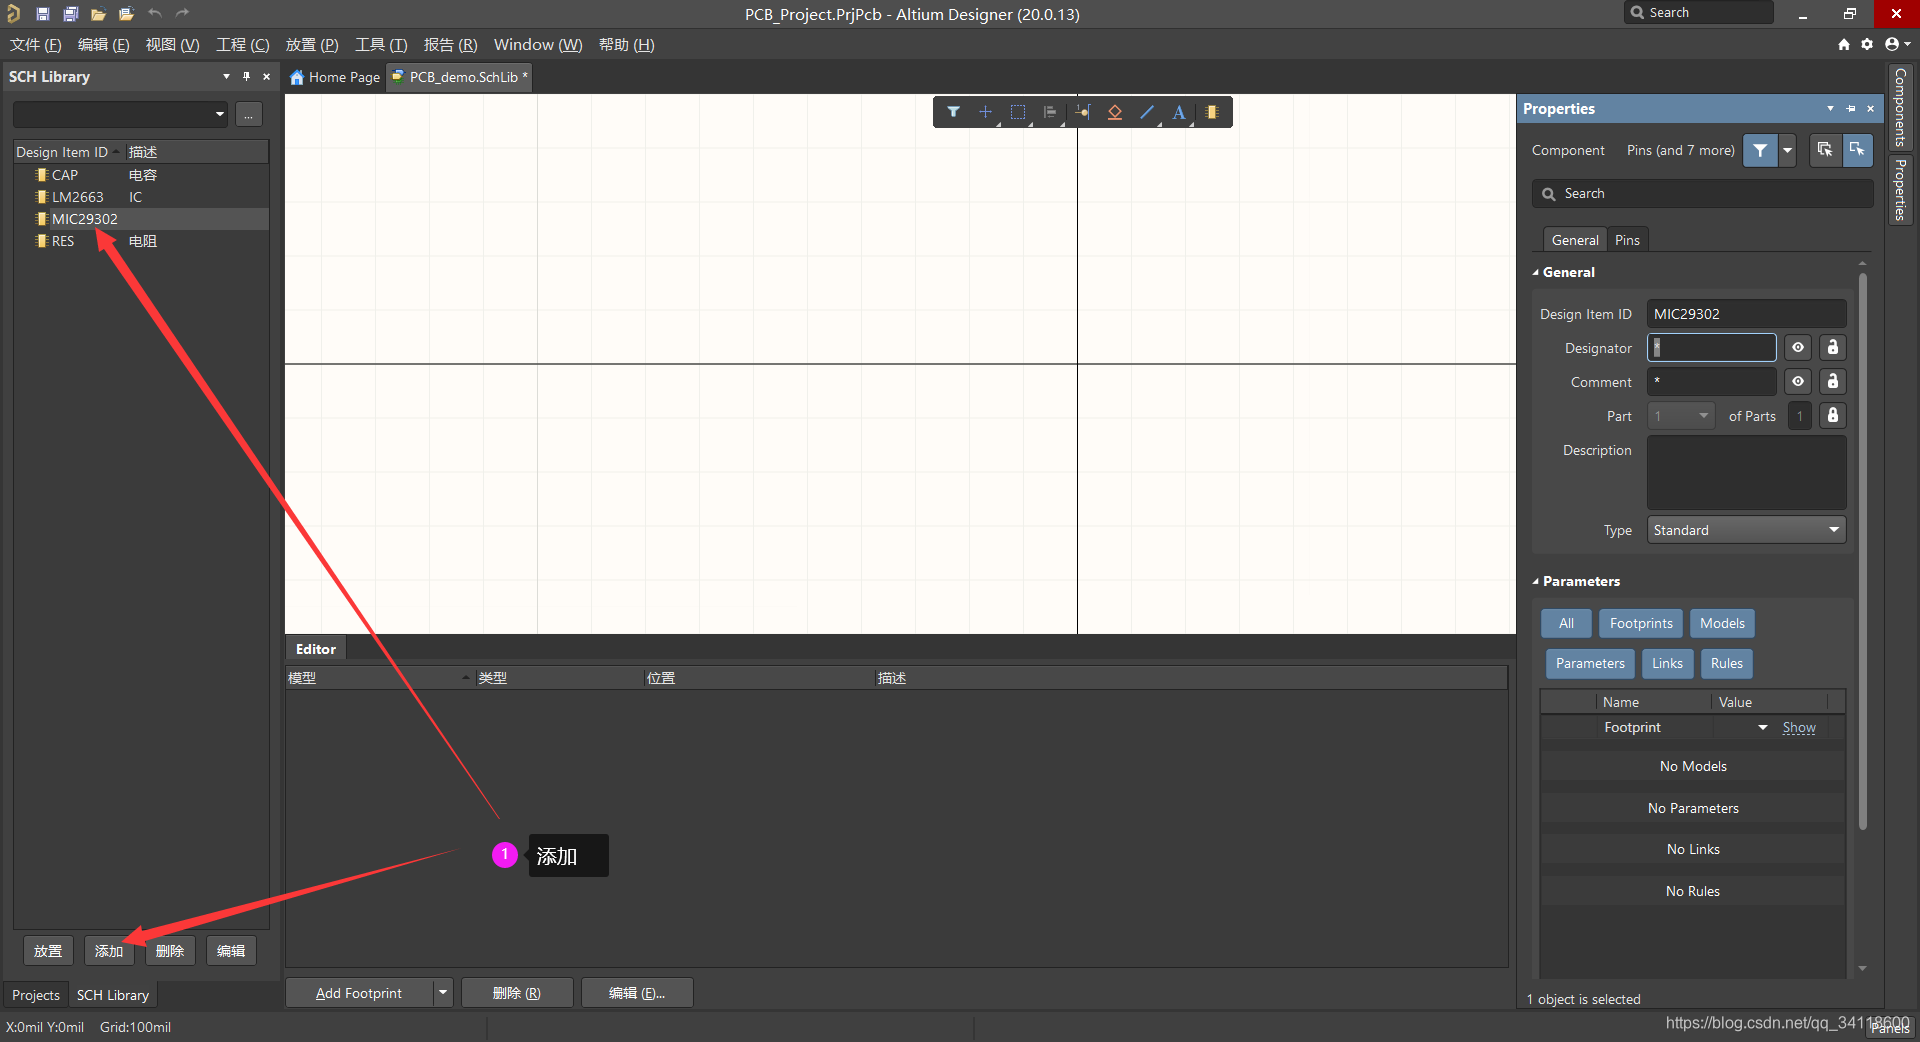Select the Move objects cross tool

click(x=985, y=112)
